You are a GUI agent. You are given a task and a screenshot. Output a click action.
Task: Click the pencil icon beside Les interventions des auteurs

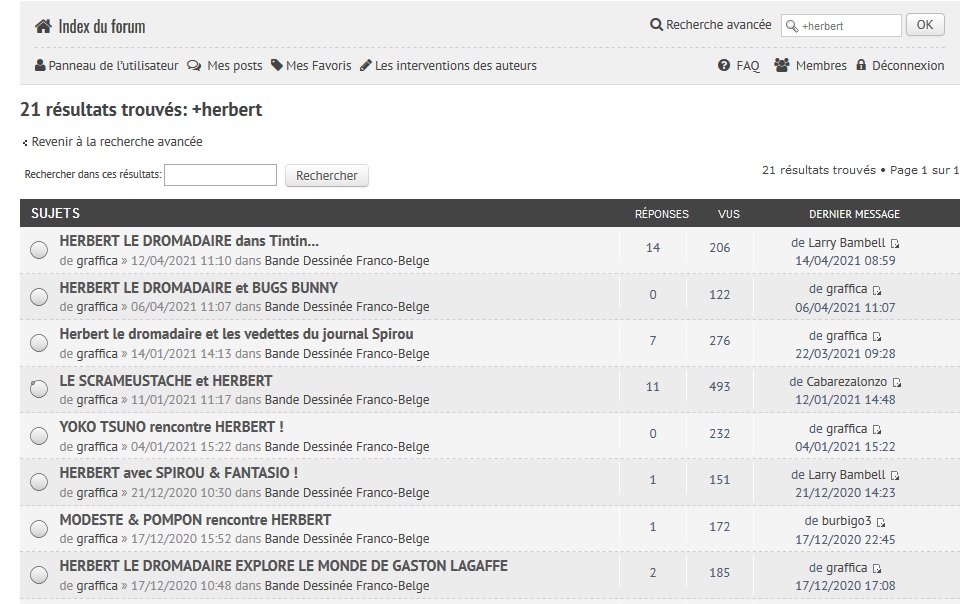[366, 66]
